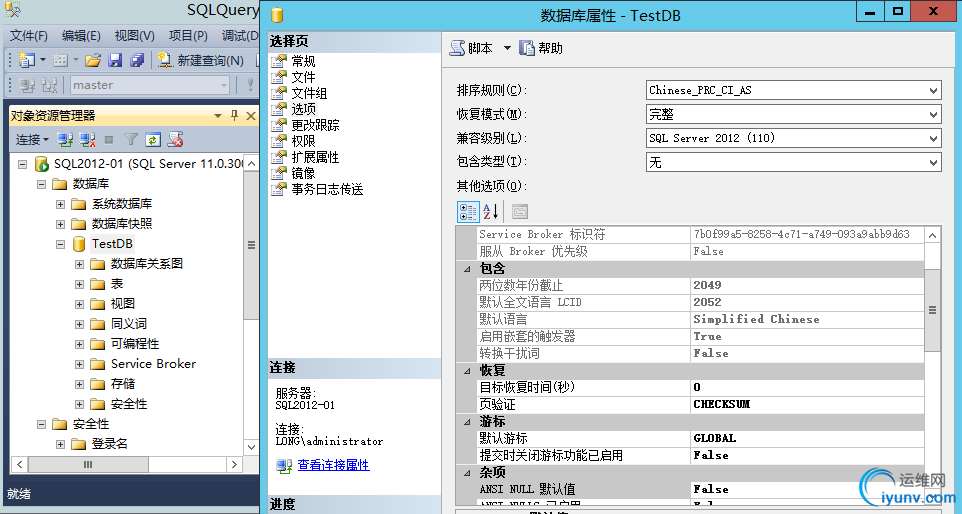962x514 pixels.
Task: Select the 文件组 page
Action: pyautogui.click(x=309, y=93)
